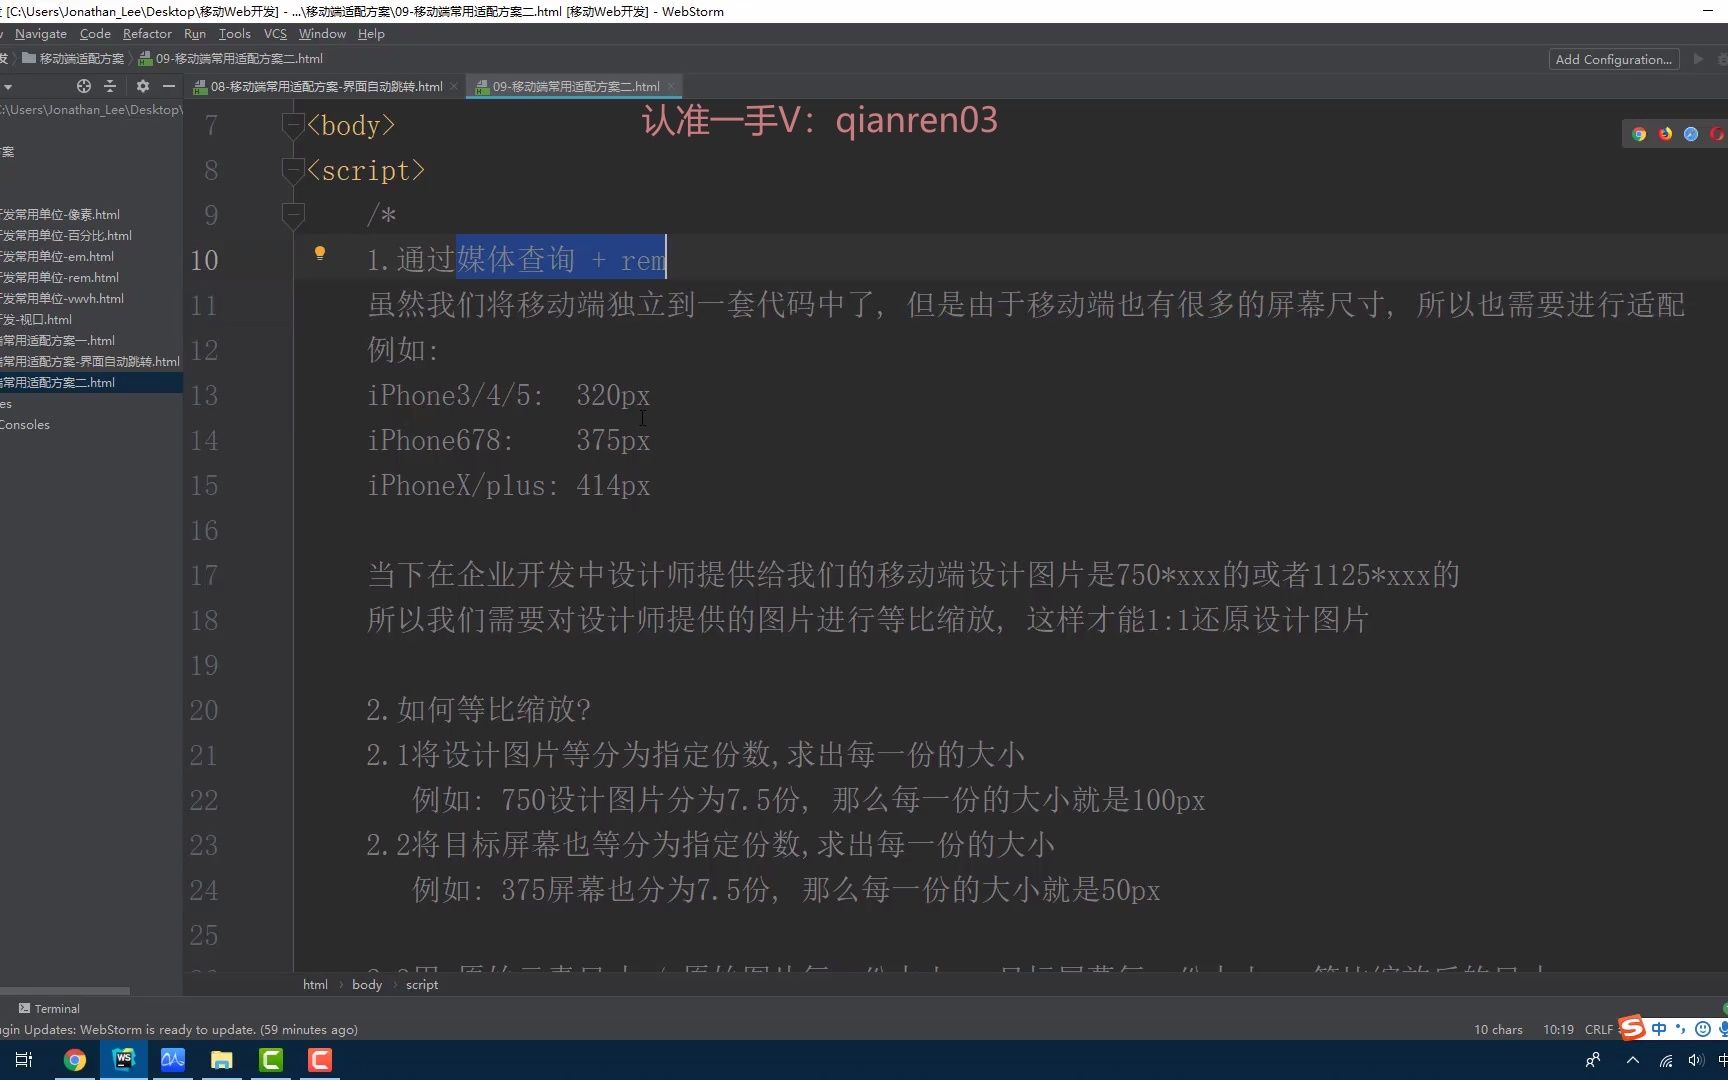Click the Run configuration play icon
This screenshot has height=1080, width=1728.
click(1698, 59)
